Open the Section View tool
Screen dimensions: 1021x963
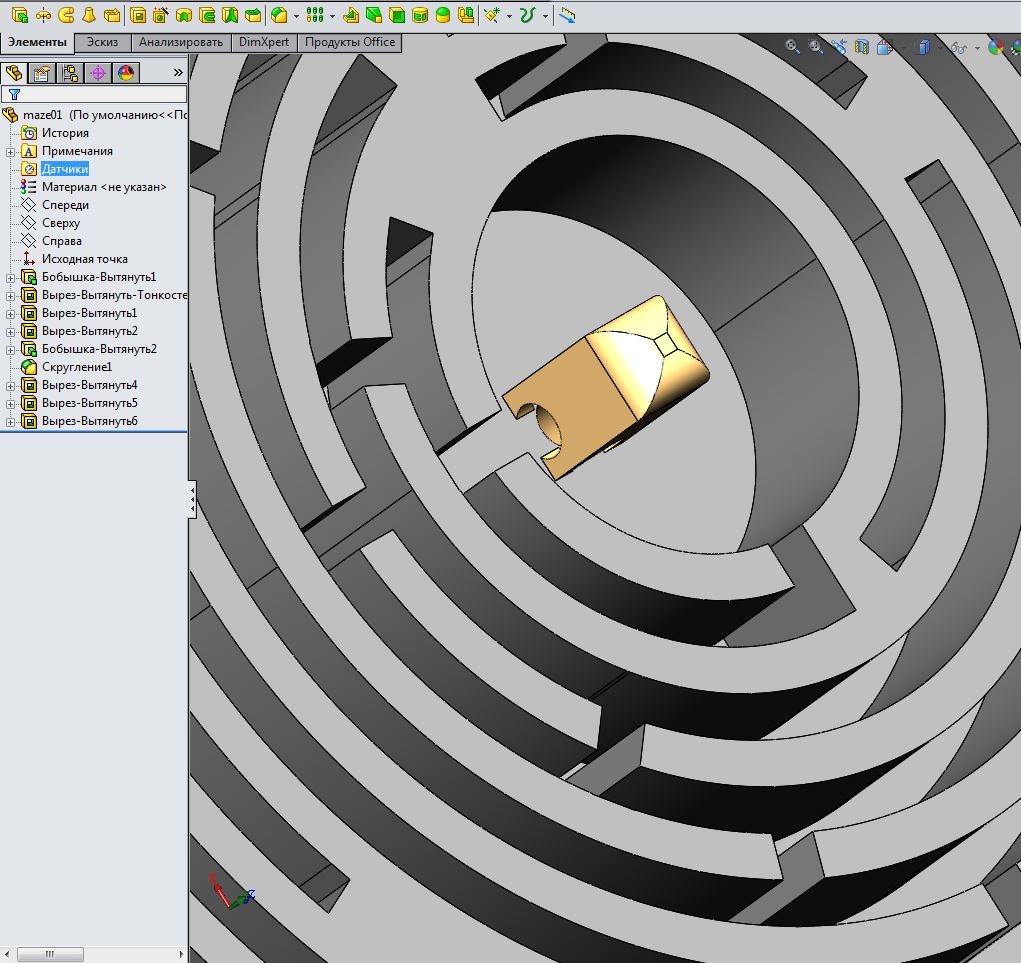point(861,47)
